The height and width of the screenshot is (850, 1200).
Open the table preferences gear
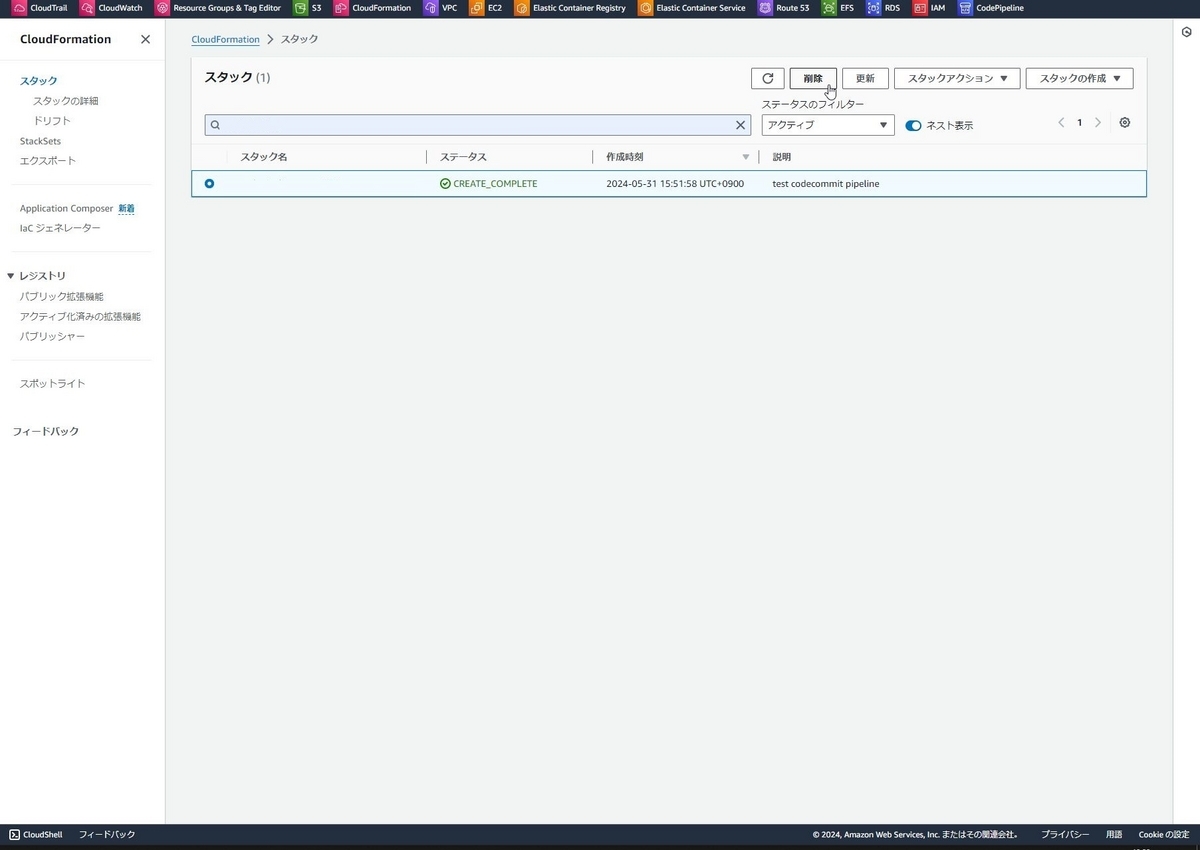[x=1124, y=122]
